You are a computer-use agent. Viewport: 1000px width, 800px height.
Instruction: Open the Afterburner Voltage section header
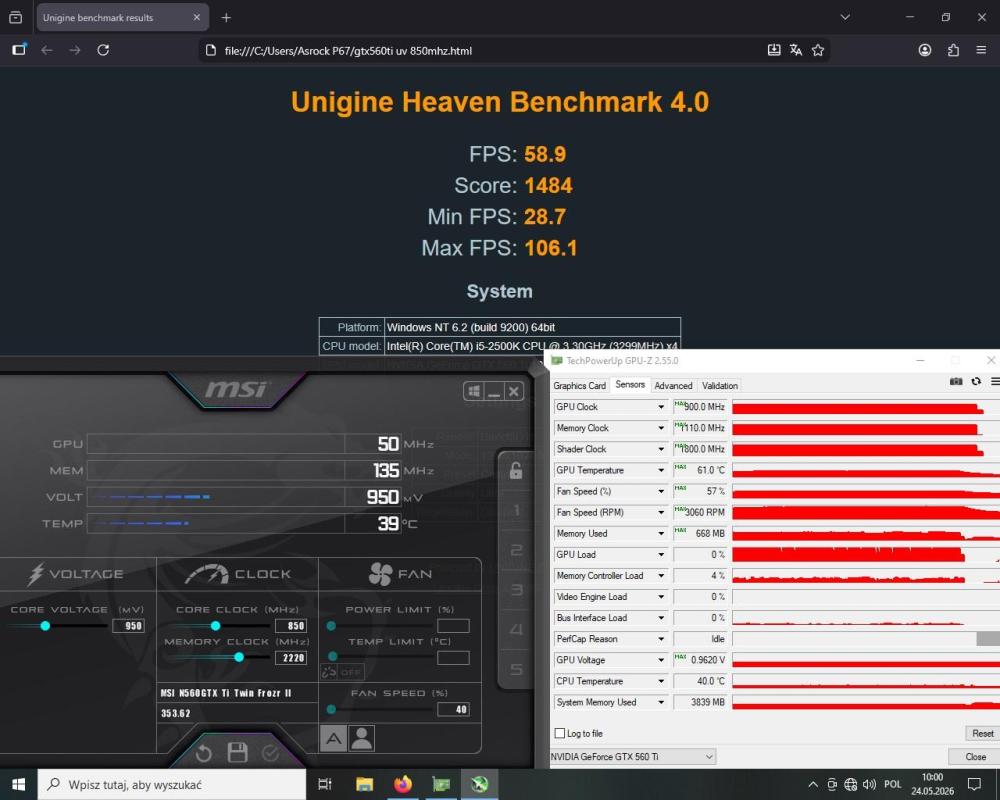coord(77,574)
